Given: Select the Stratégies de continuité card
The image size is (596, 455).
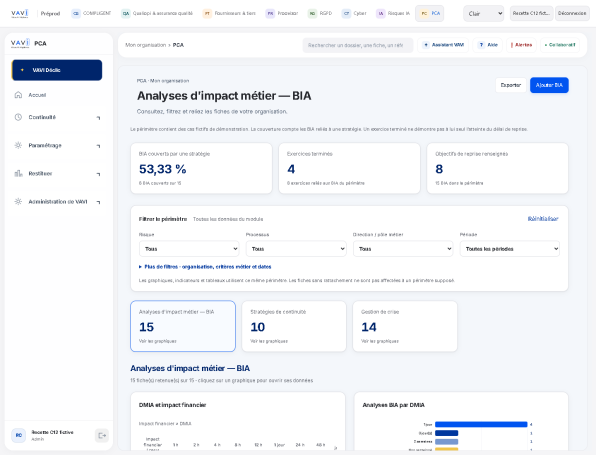Looking at the screenshot, I should (294, 326).
